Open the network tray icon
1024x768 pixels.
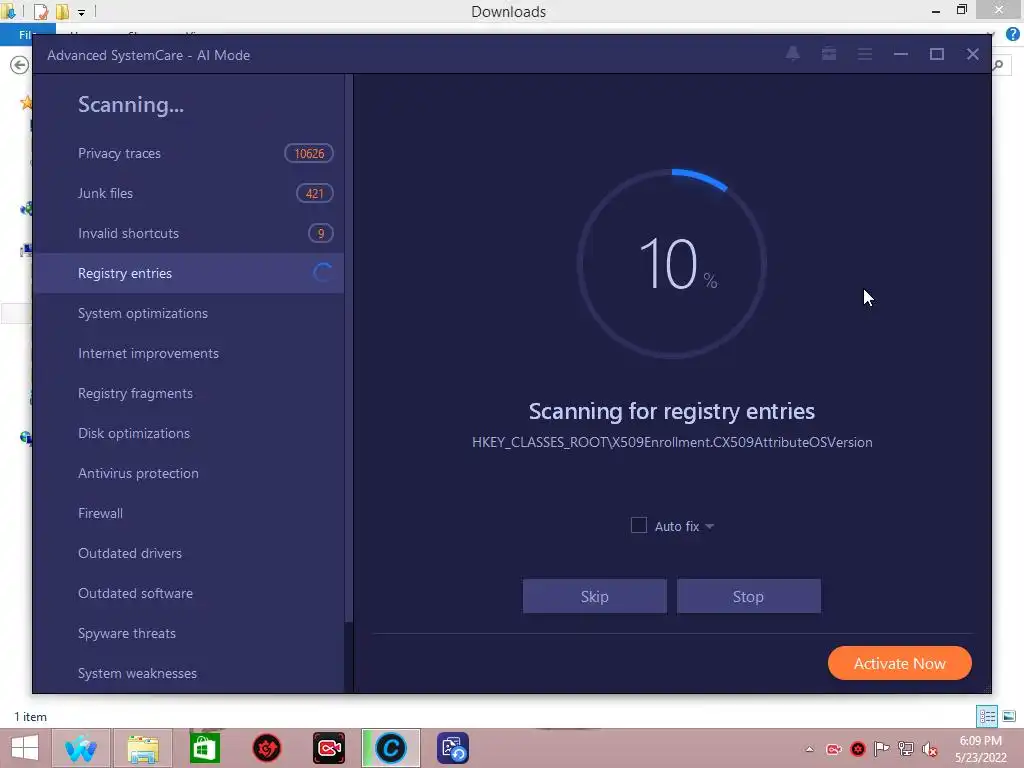(x=906, y=748)
